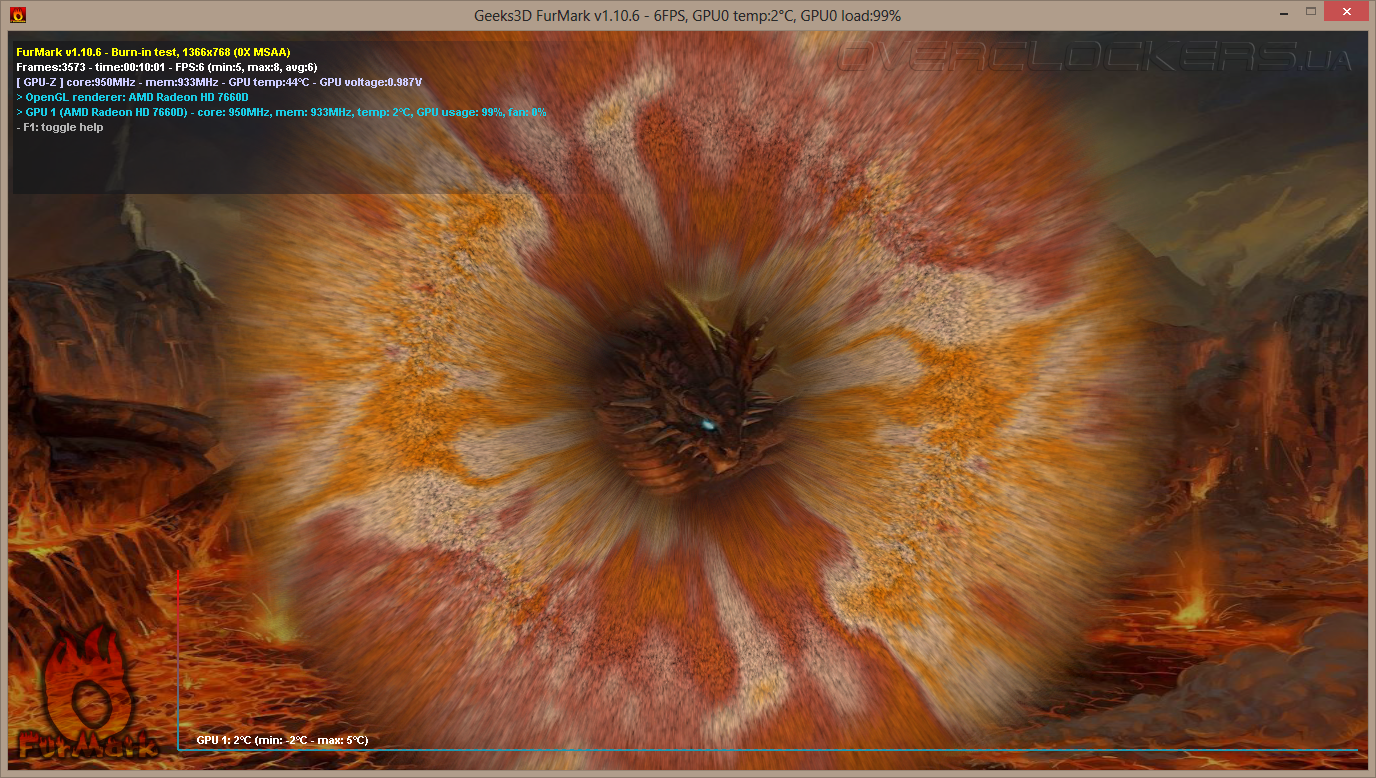Maximize the FurMark window
The image size is (1376, 778).
pyautogui.click(x=1310, y=12)
